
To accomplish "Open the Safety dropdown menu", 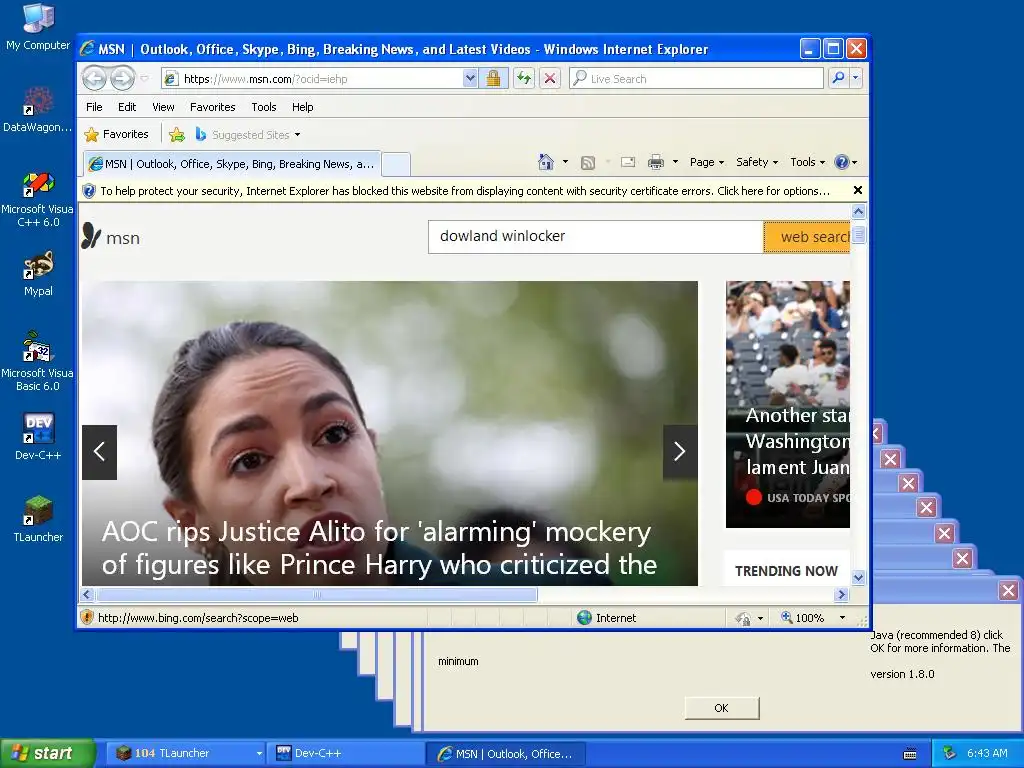I will coord(757,162).
